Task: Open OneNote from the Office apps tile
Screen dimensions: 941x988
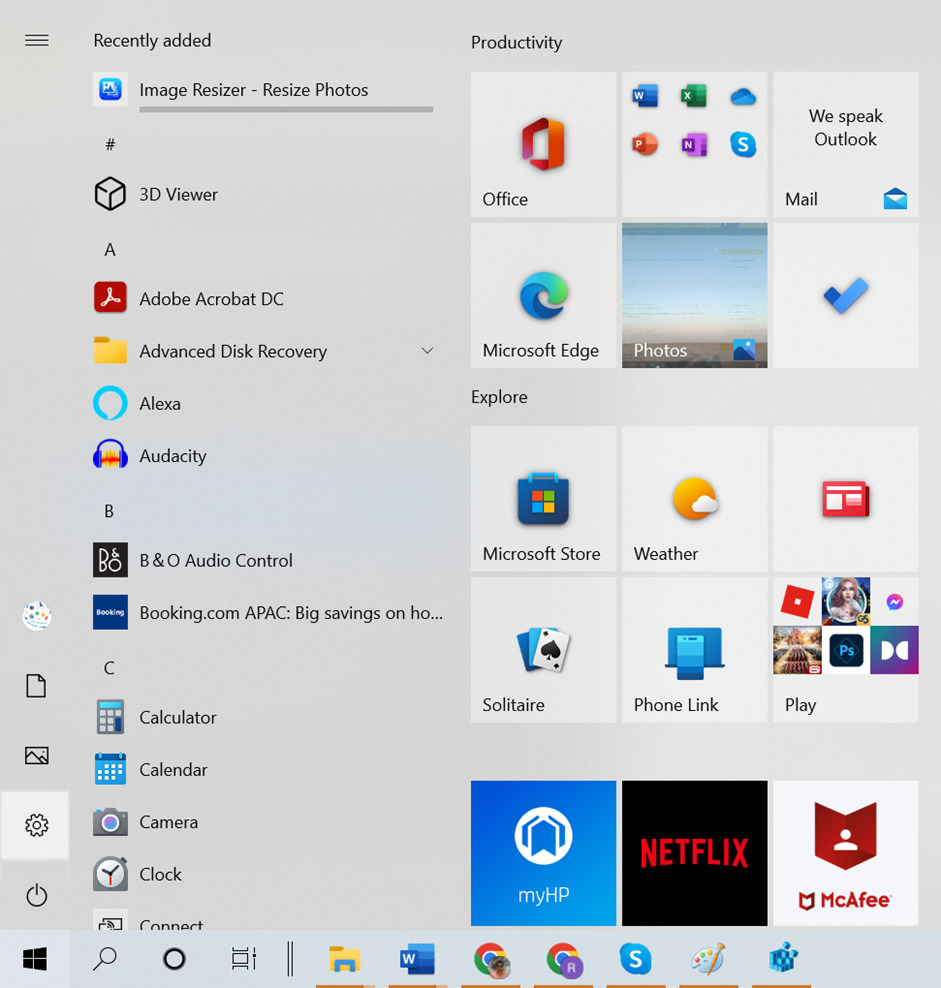Action: [x=694, y=144]
